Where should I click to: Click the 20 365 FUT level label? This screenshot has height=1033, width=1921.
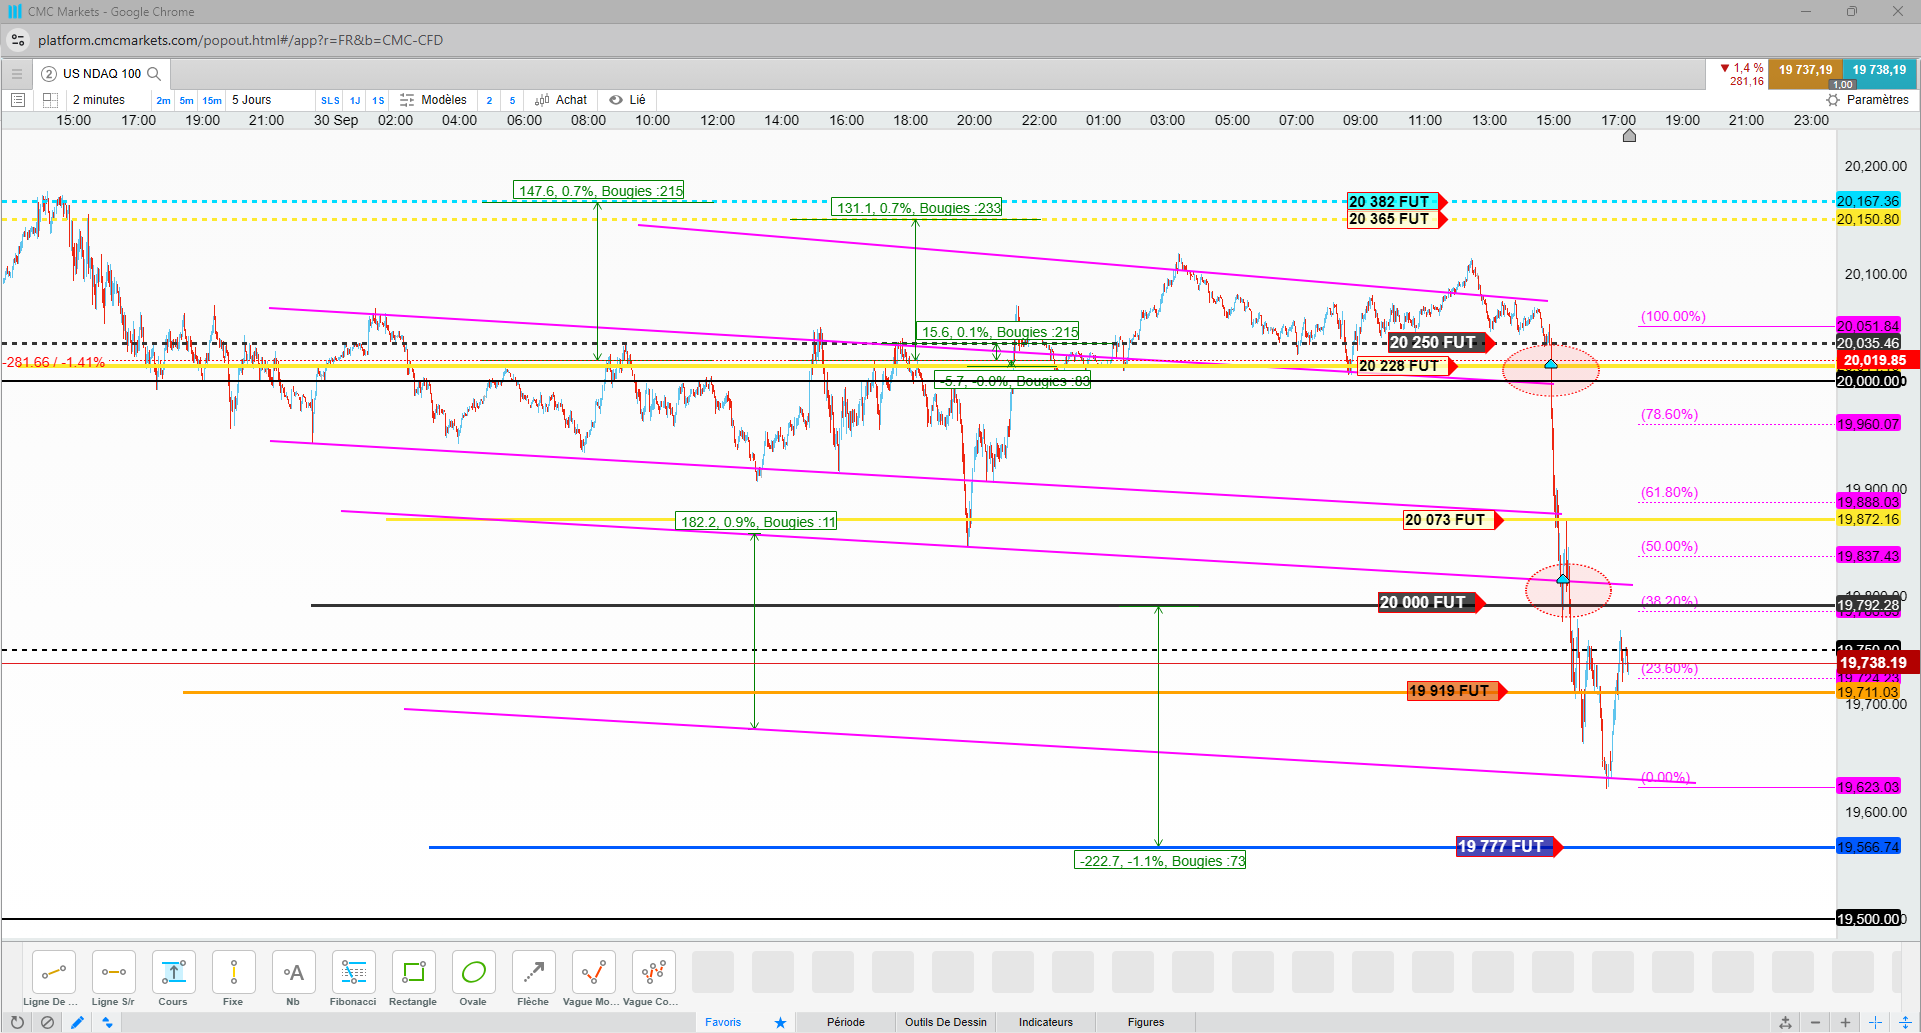pos(1396,219)
